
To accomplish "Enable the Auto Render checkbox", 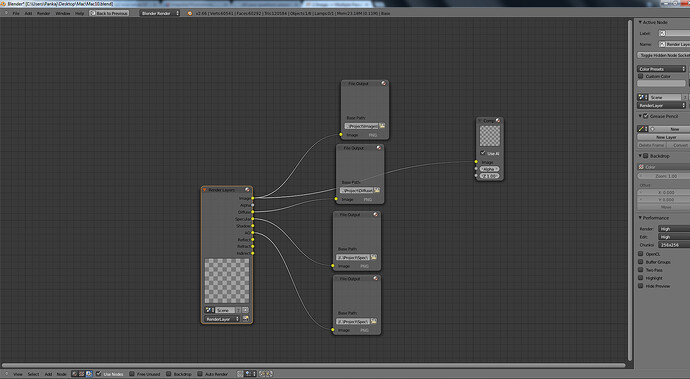I will [200, 374].
